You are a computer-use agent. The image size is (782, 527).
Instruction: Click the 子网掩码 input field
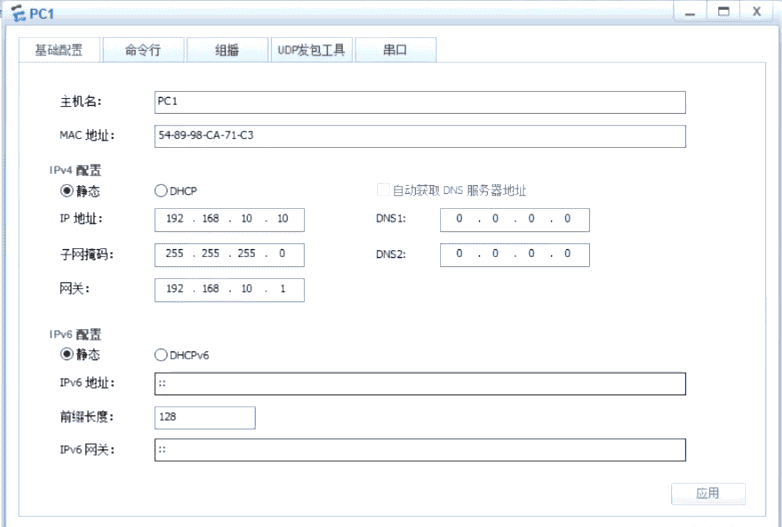(x=229, y=254)
